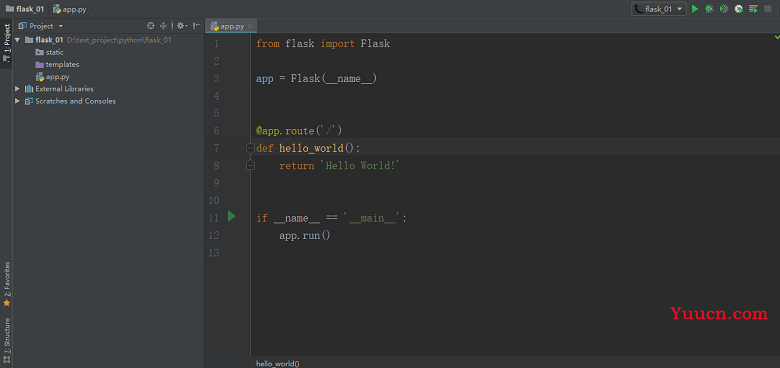Close the app.py editor tab
This screenshot has width=780, height=368.
tap(250, 26)
